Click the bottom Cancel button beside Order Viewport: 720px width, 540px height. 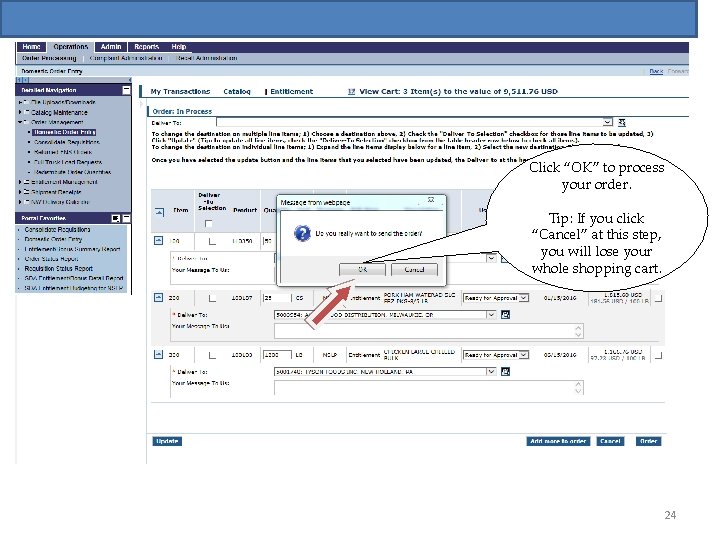610,441
